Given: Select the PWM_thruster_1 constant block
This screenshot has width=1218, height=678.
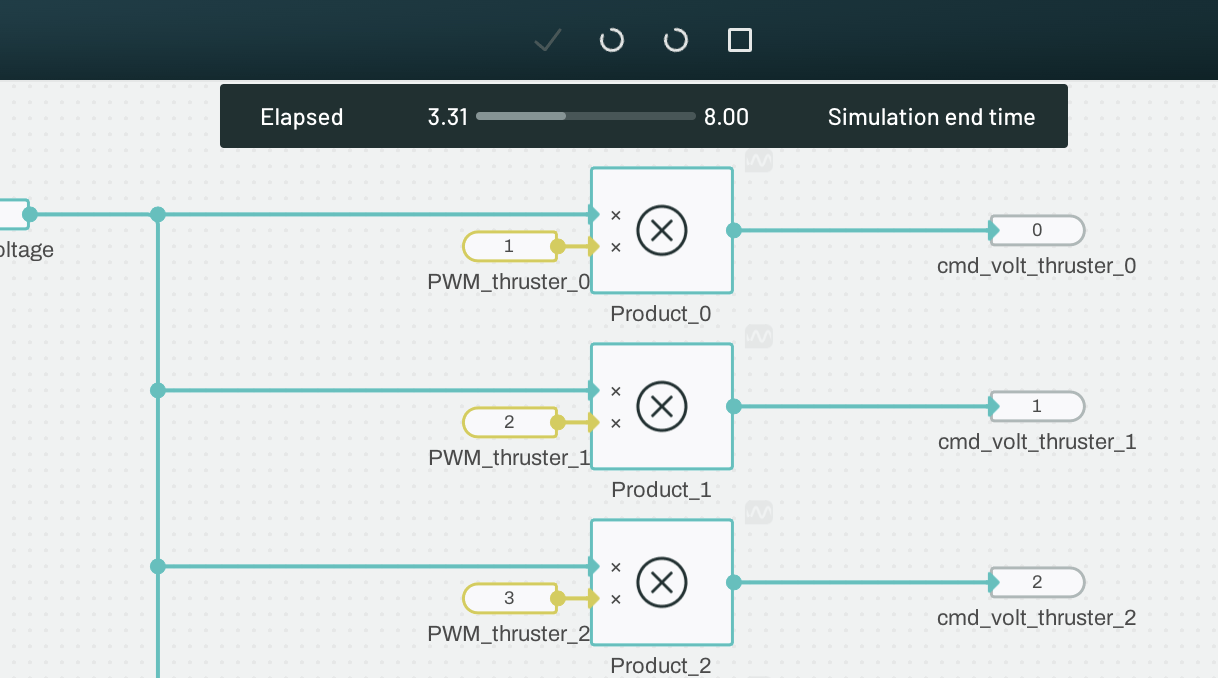Looking at the screenshot, I should pyautogui.click(x=509, y=422).
